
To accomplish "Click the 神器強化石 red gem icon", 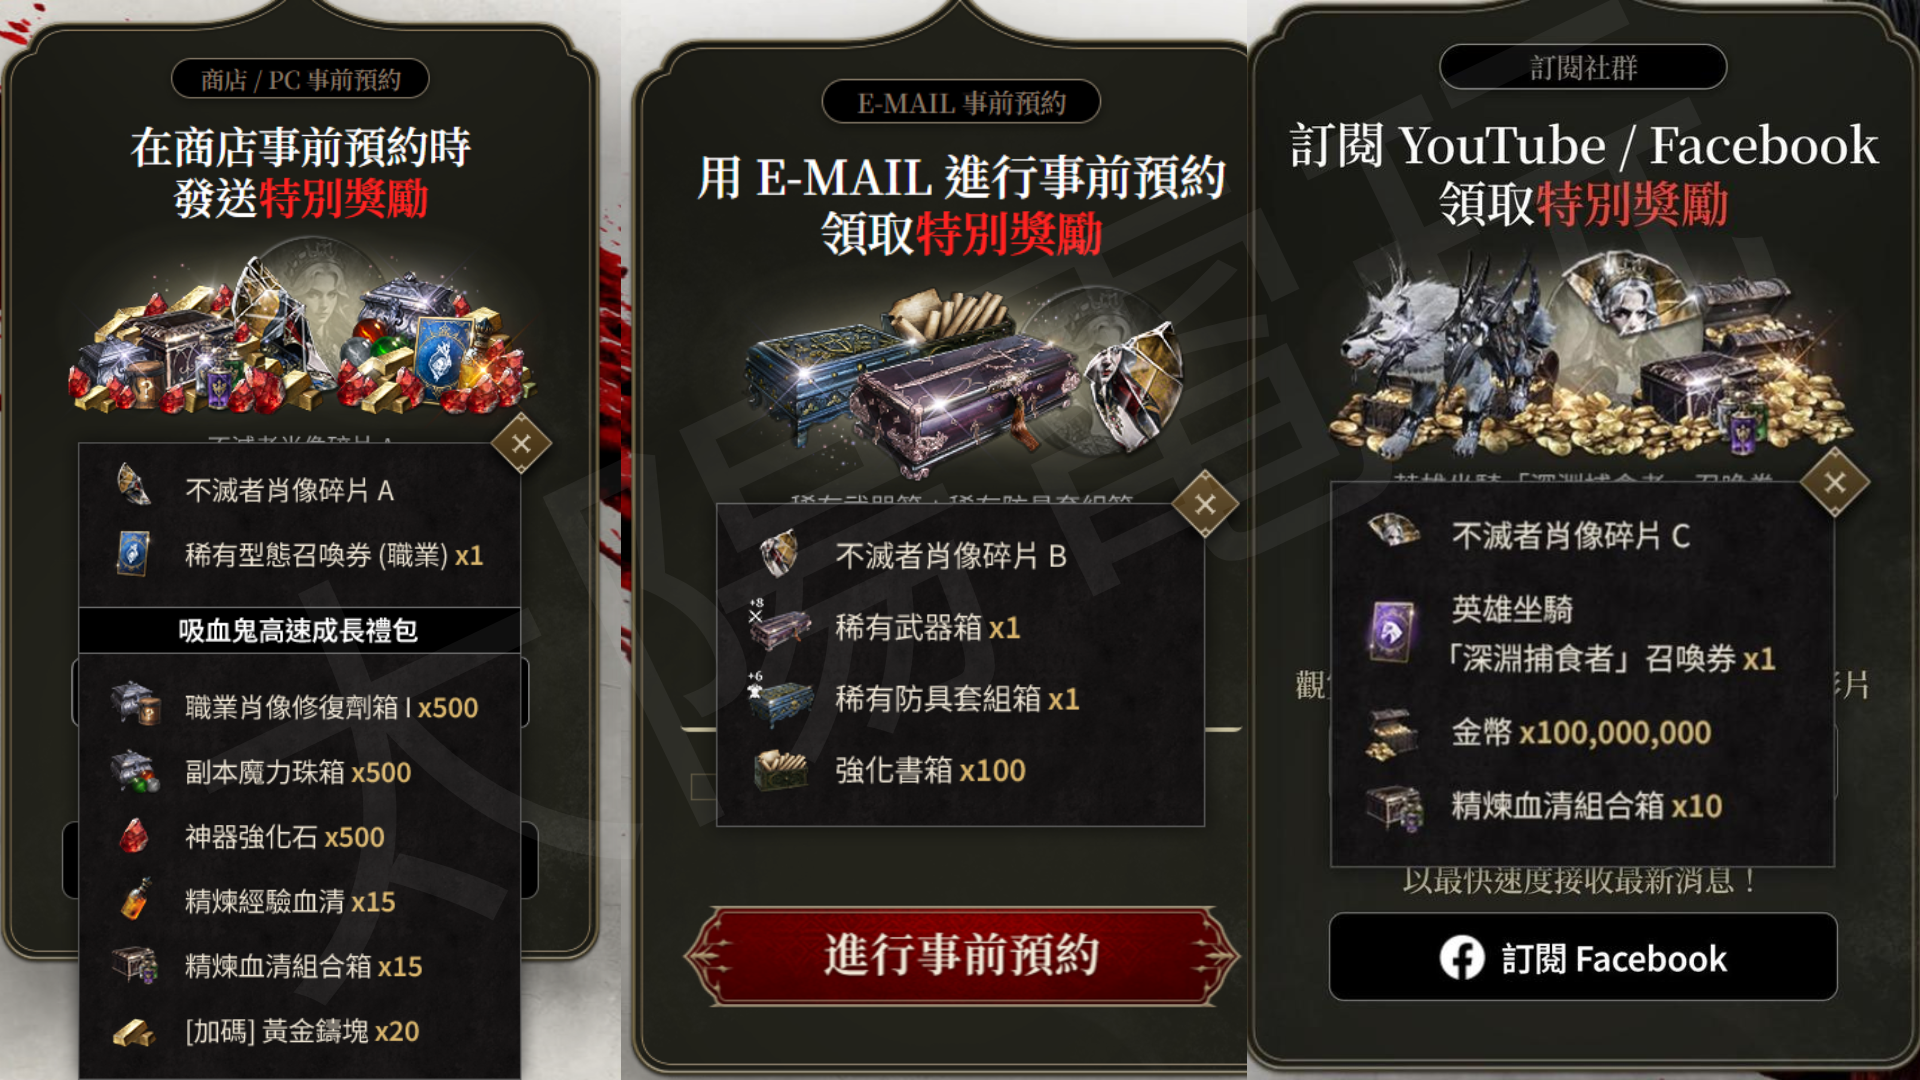I will (134, 836).
